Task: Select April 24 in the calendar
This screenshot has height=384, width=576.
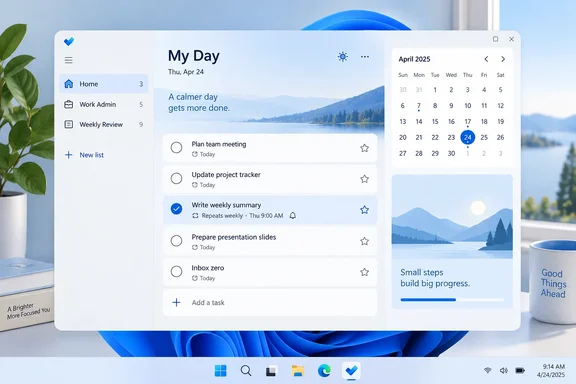Action: [468, 137]
